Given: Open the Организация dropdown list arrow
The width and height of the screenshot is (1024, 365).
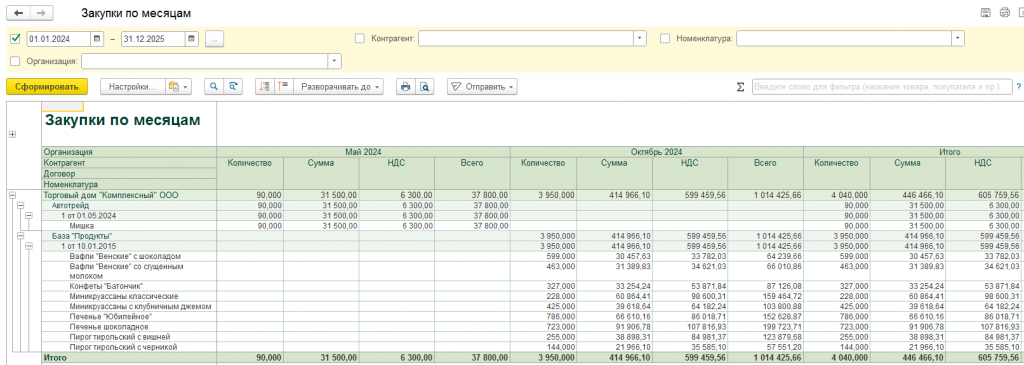Looking at the screenshot, I should (334, 61).
